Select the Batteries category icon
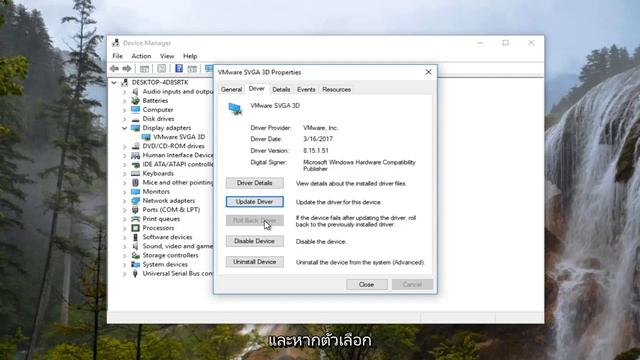 pyautogui.click(x=136, y=100)
